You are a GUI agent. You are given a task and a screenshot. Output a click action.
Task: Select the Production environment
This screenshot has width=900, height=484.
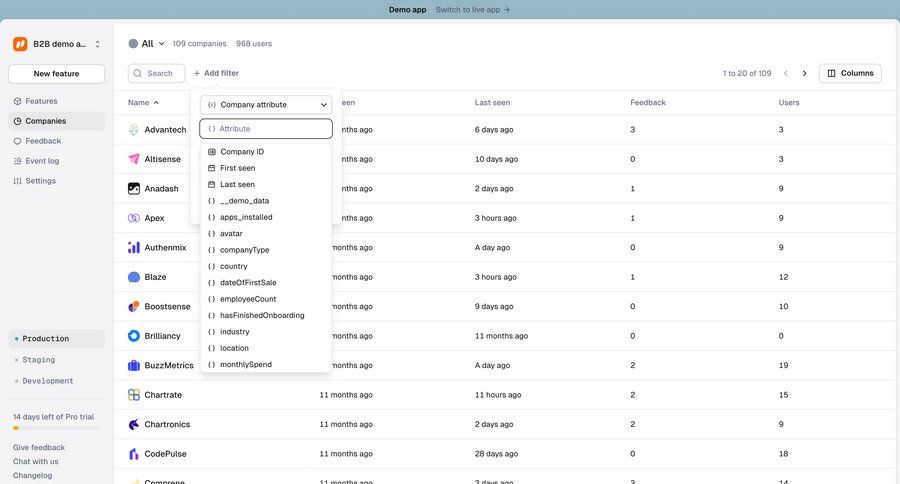point(56,339)
